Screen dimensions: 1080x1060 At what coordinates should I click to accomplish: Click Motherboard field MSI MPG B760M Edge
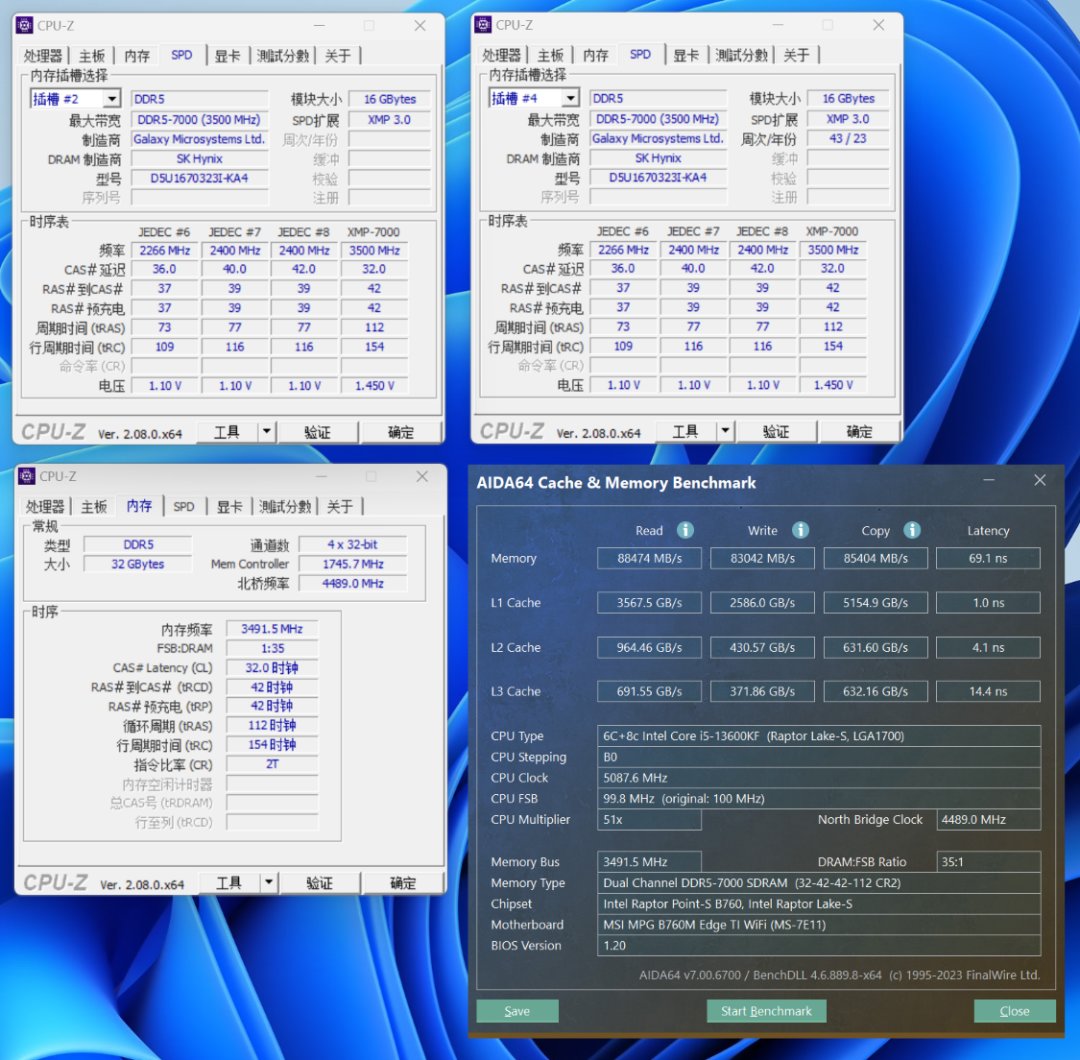pos(819,924)
